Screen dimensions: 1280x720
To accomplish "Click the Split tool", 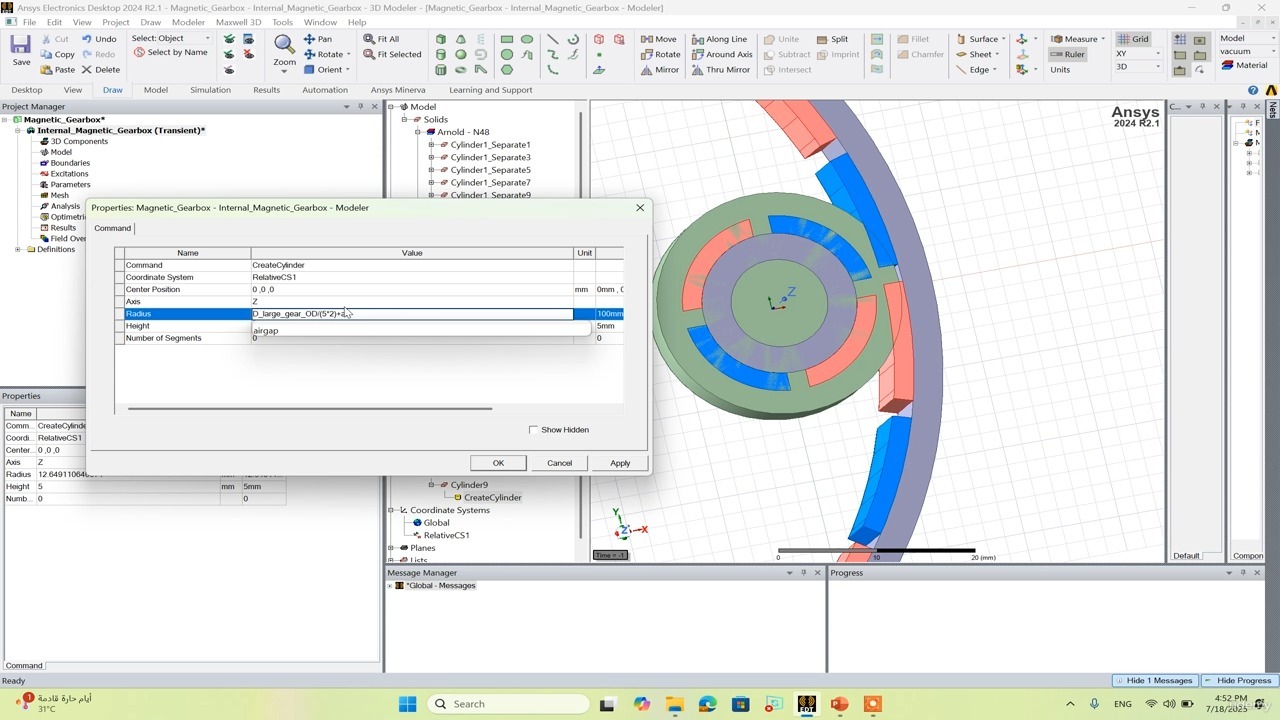I will tap(832, 39).
